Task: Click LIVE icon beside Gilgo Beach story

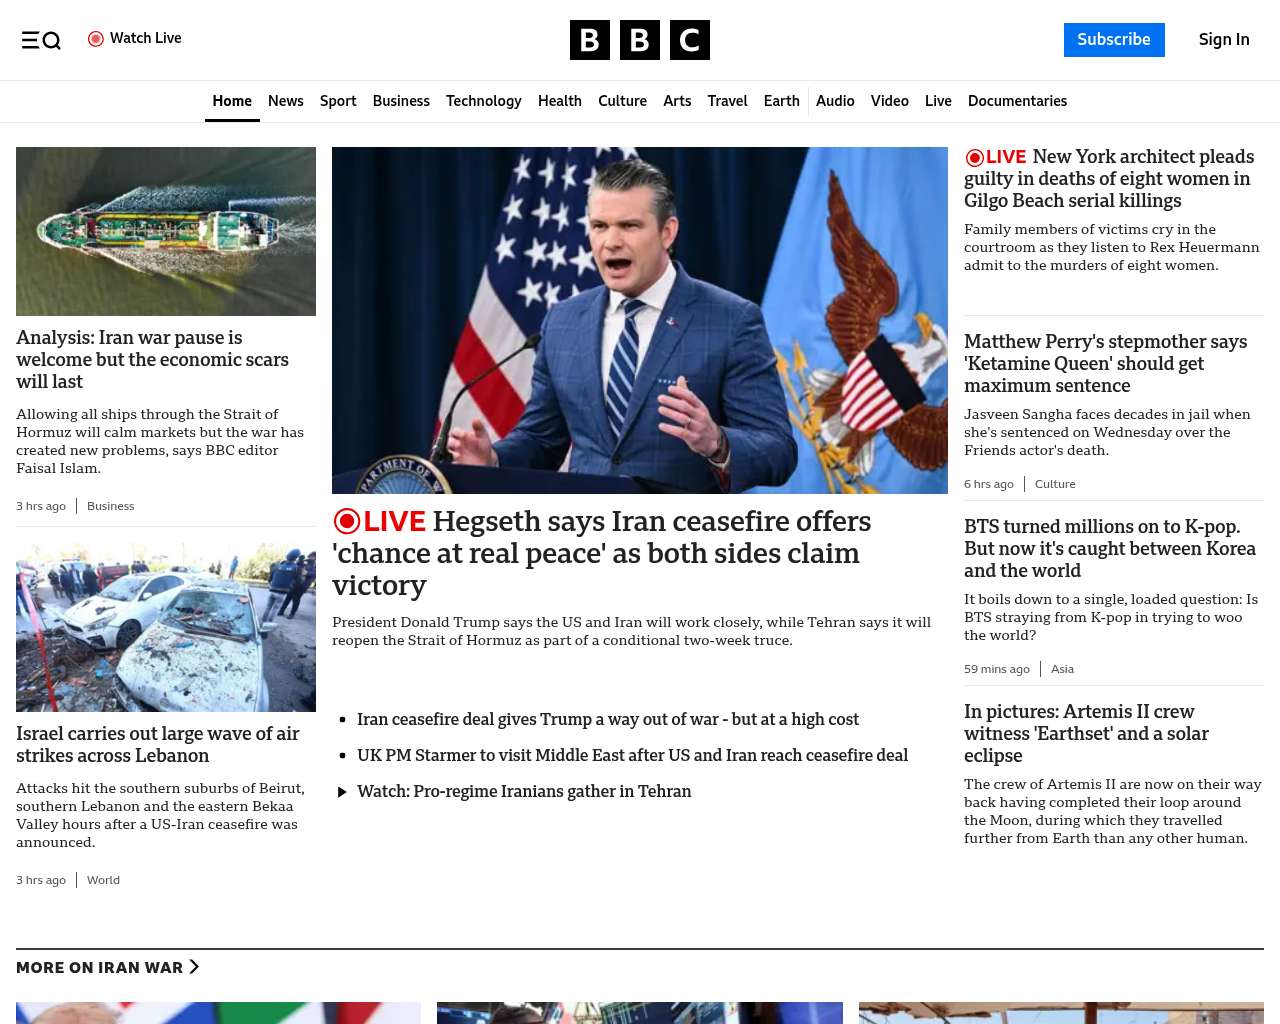Action: [x=975, y=158]
